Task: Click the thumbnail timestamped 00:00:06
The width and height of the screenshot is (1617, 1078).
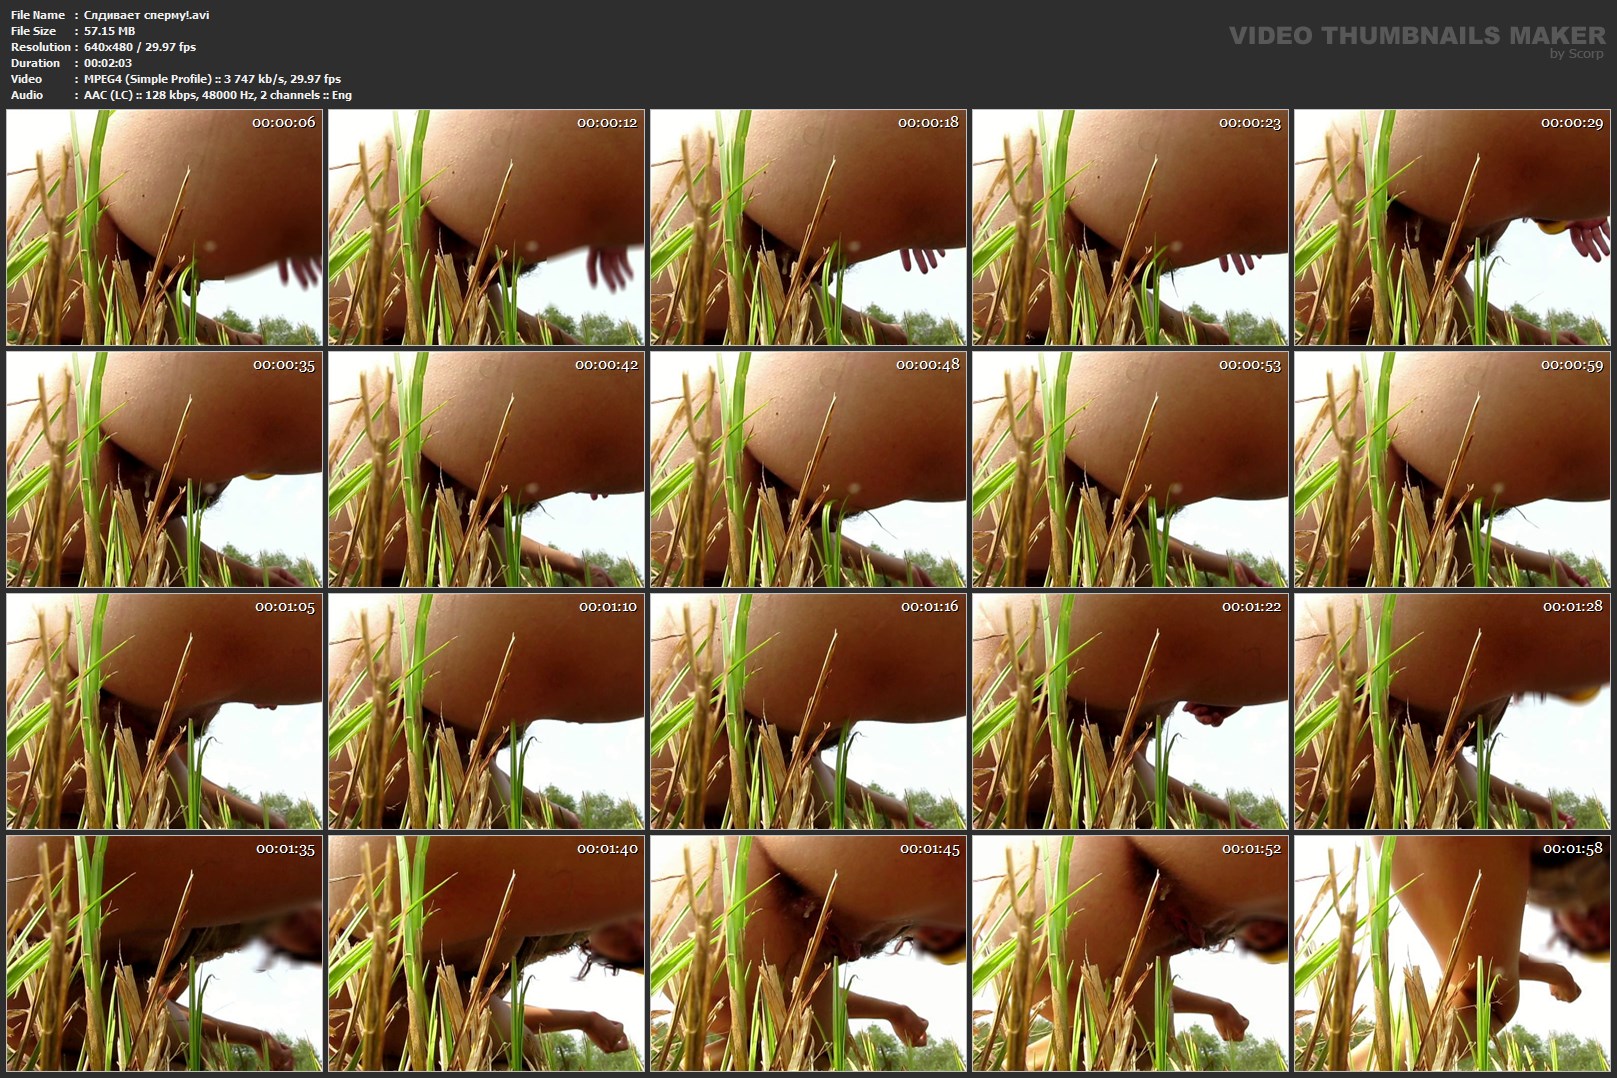Action: [164, 228]
